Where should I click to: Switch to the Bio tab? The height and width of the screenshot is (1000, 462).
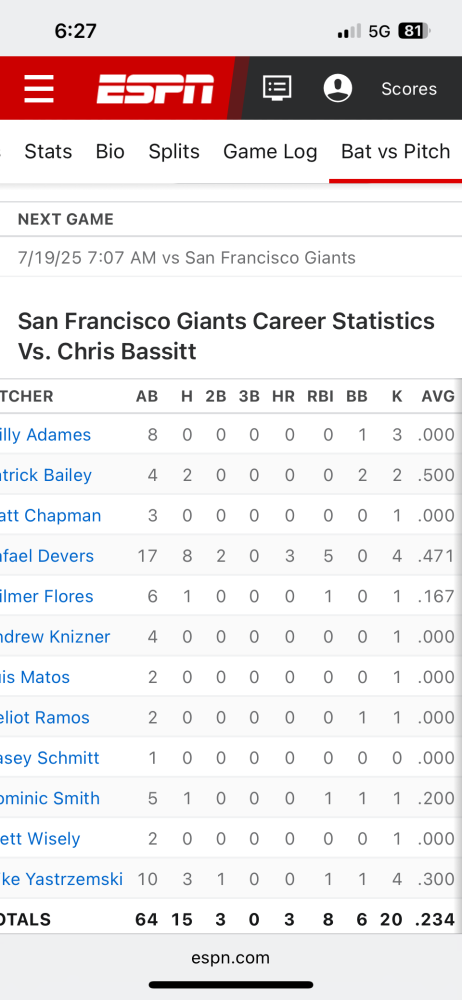(110, 152)
